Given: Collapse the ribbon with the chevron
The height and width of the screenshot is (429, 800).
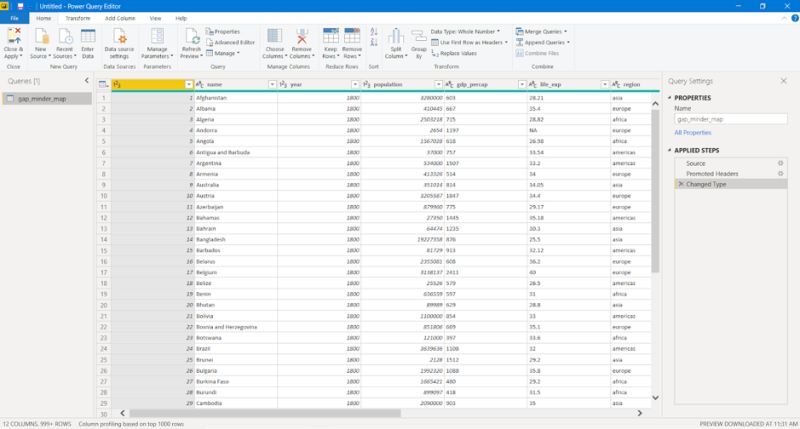Looking at the screenshot, I should coord(784,18).
